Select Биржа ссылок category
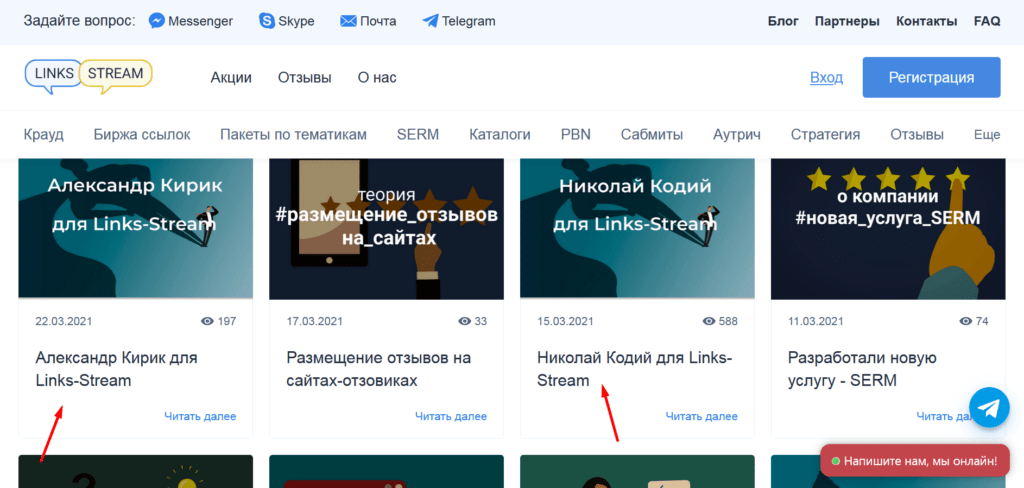The image size is (1024, 488). (142, 135)
